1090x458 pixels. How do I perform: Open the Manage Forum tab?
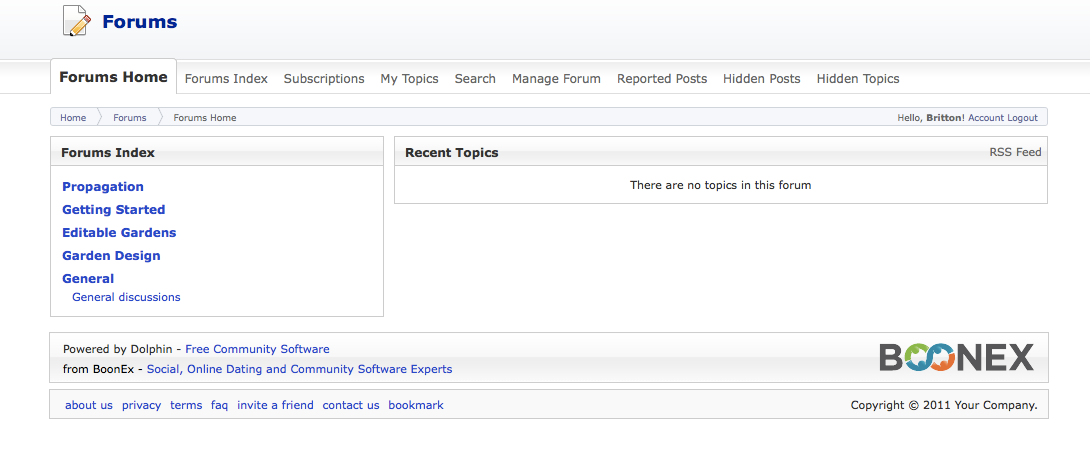click(556, 79)
